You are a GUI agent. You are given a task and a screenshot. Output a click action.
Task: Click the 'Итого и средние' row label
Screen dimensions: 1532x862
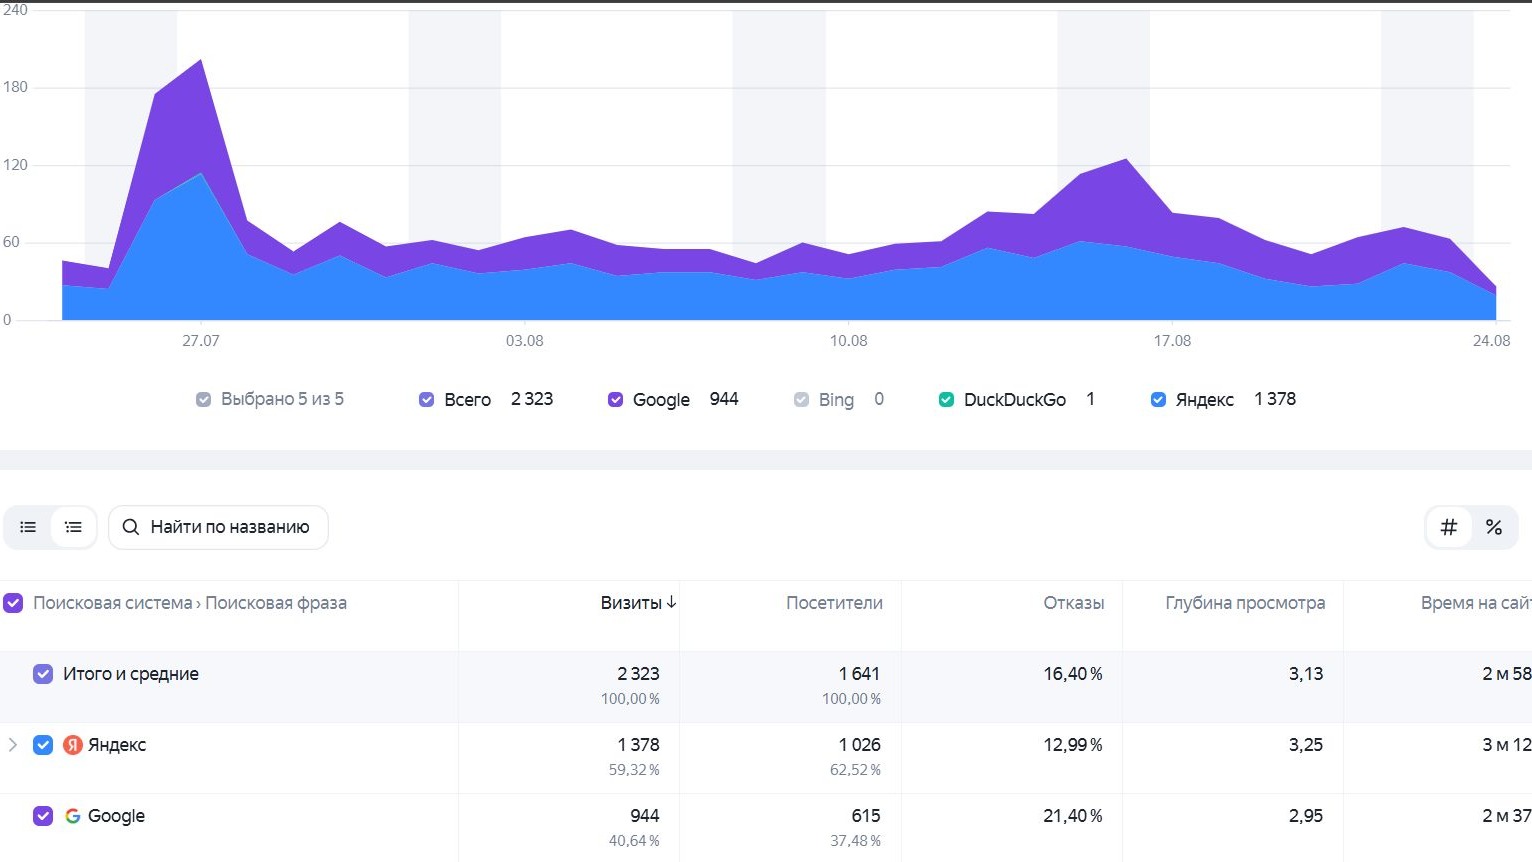coord(131,674)
